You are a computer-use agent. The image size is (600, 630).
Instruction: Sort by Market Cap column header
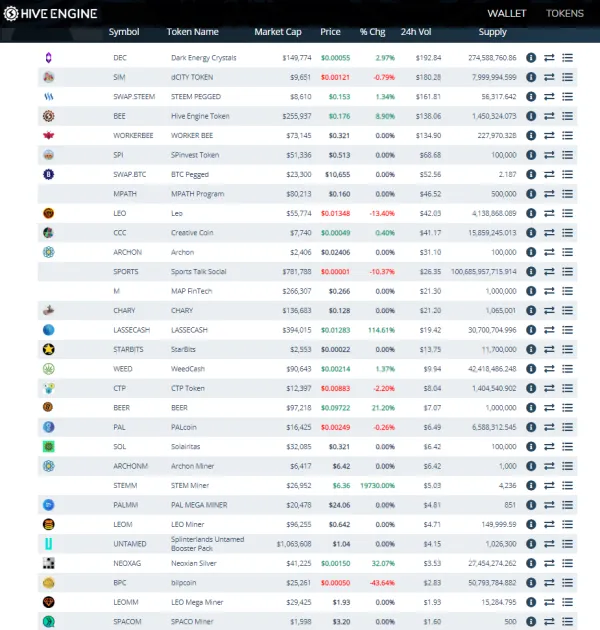(x=278, y=32)
